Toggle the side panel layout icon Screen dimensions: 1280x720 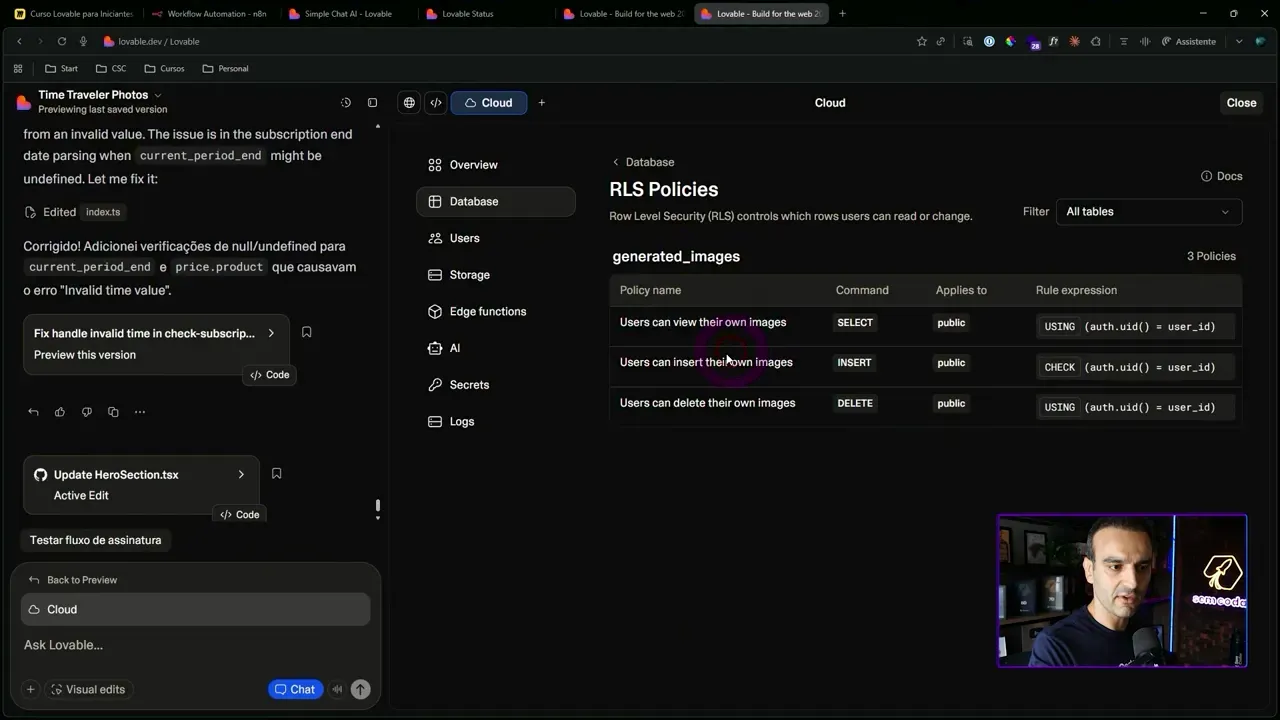pyautogui.click(x=372, y=103)
